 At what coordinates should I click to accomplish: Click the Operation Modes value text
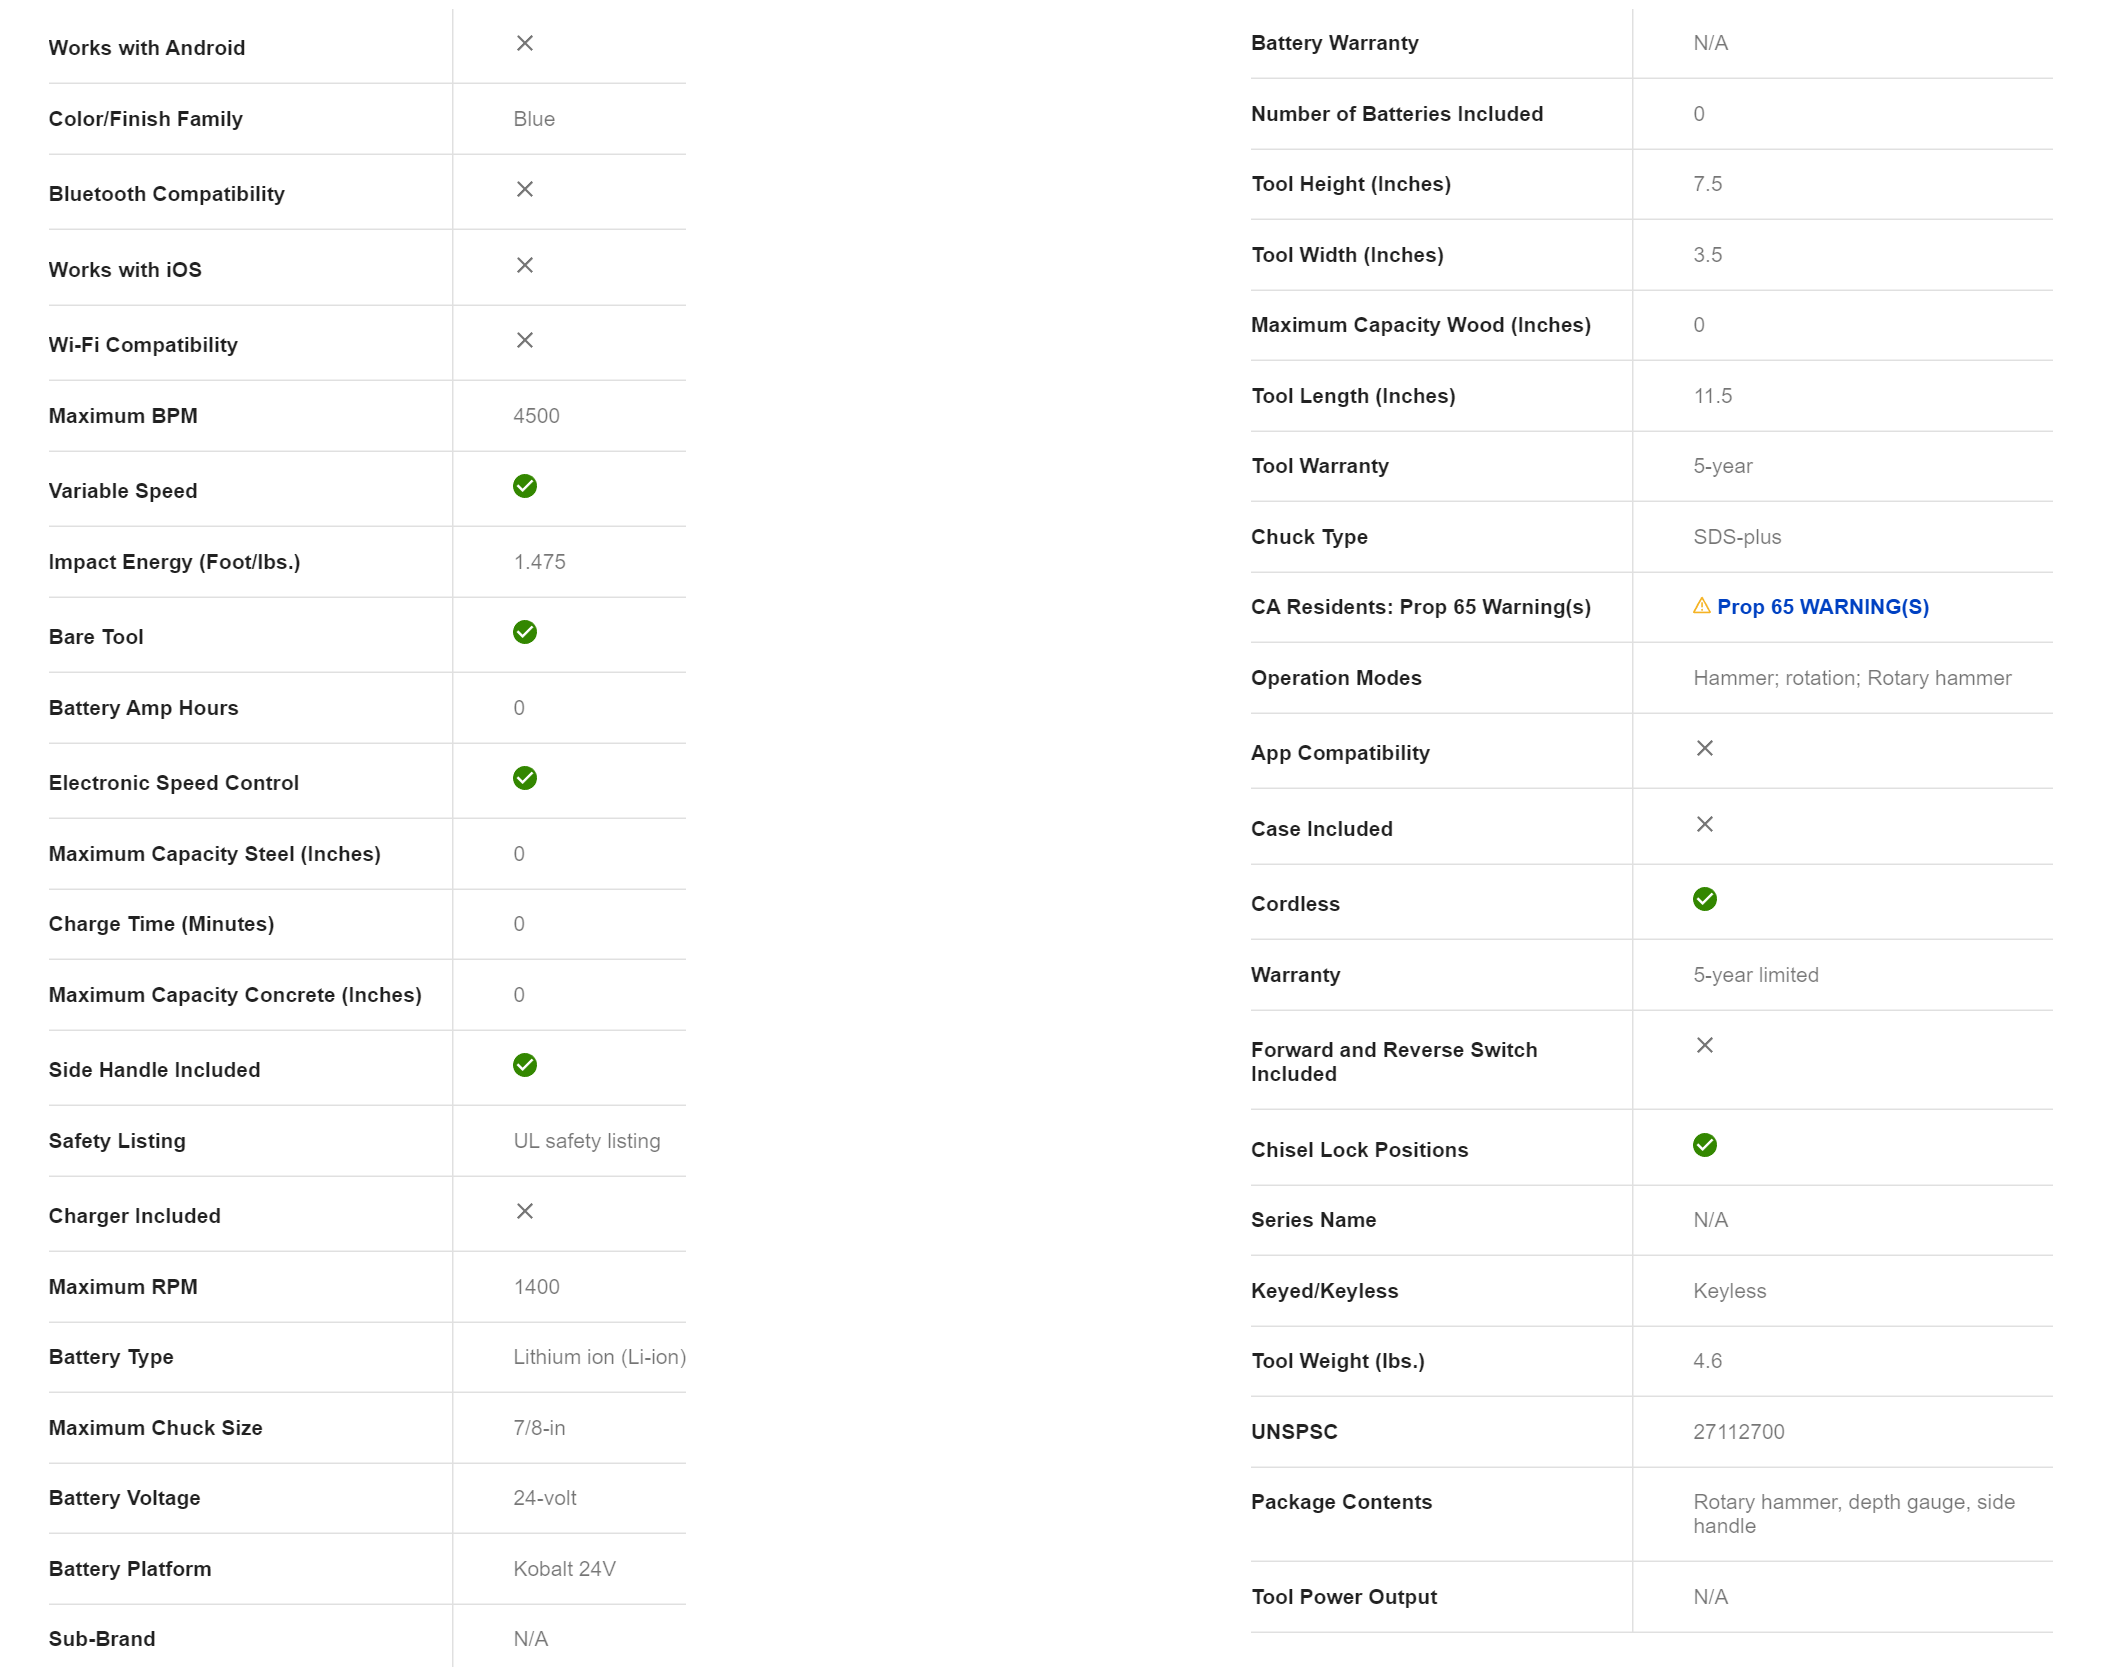click(1851, 678)
